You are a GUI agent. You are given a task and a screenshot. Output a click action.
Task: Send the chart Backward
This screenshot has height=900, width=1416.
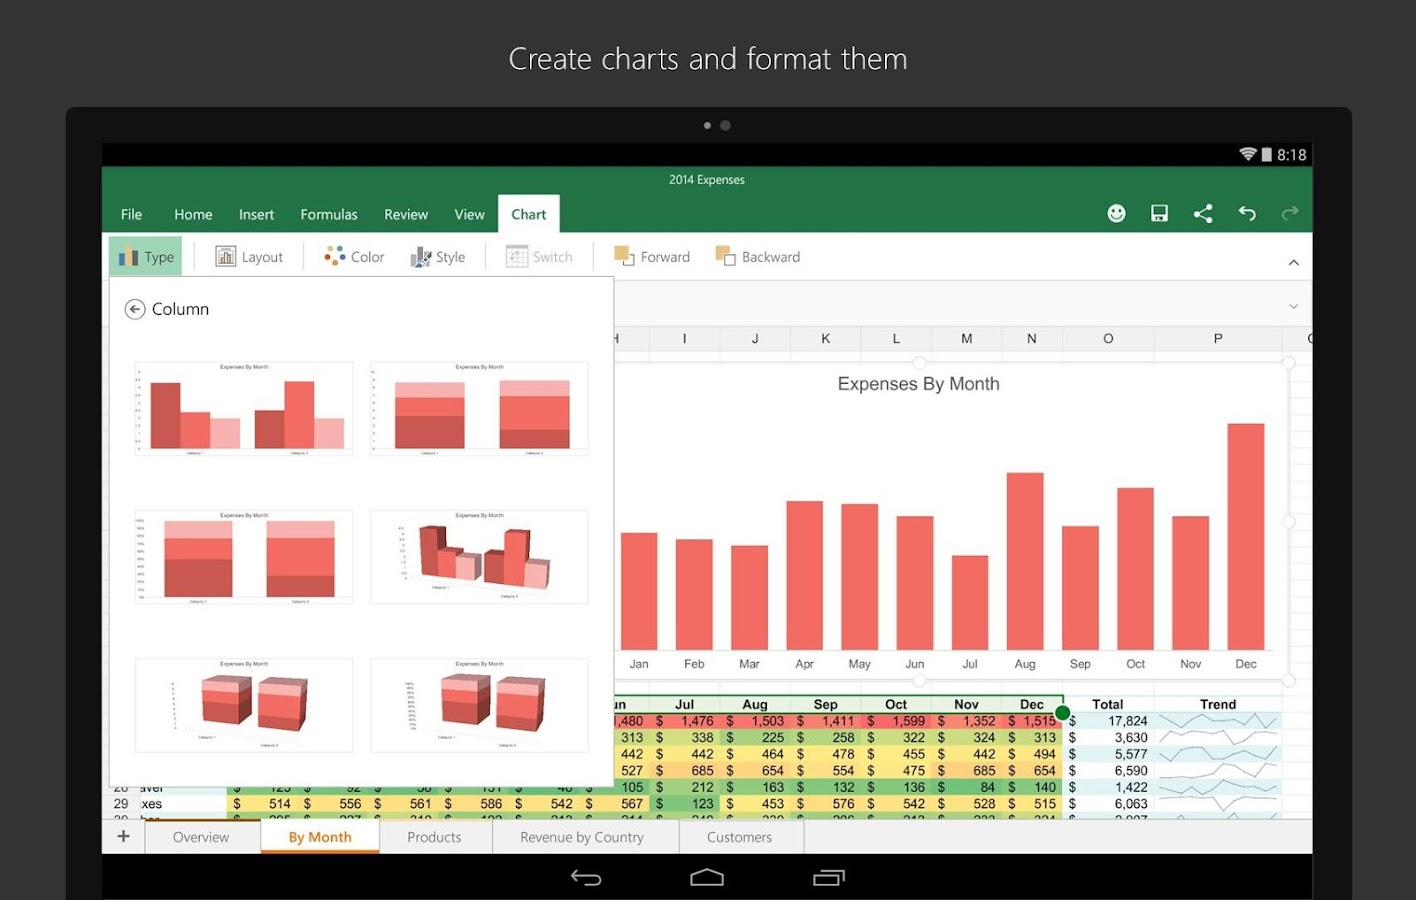(x=758, y=257)
